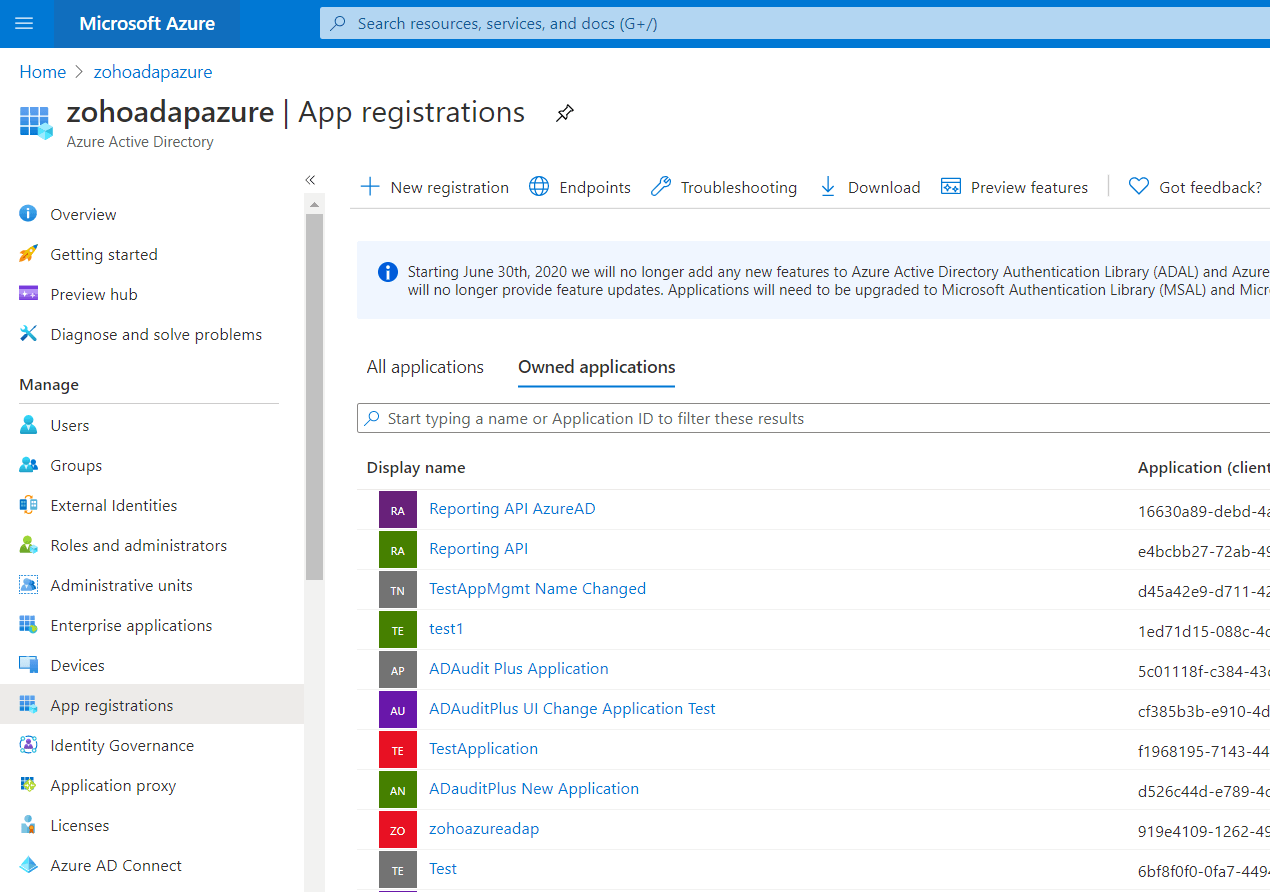Pin the App registrations blade
Image resolution: width=1270 pixels, height=892 pixels.
(x=565, y=113)
